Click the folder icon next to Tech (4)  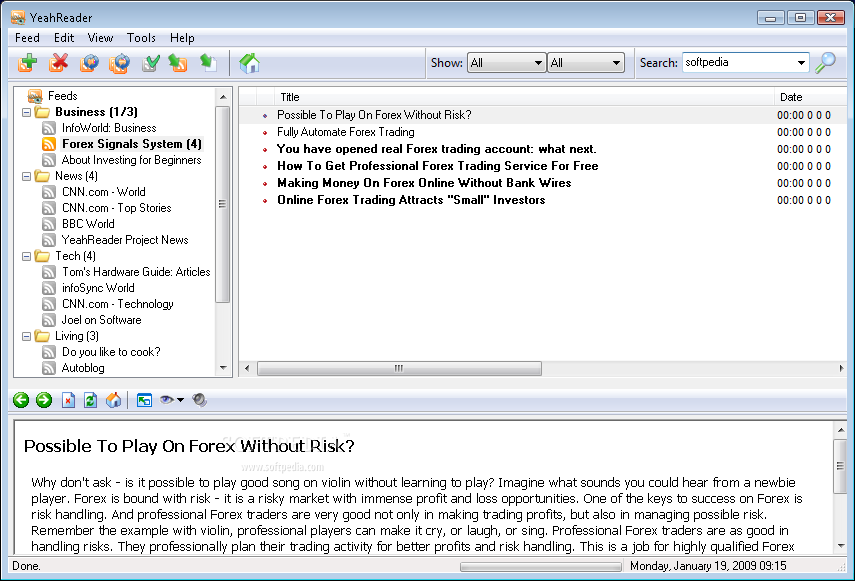[42, 256]
